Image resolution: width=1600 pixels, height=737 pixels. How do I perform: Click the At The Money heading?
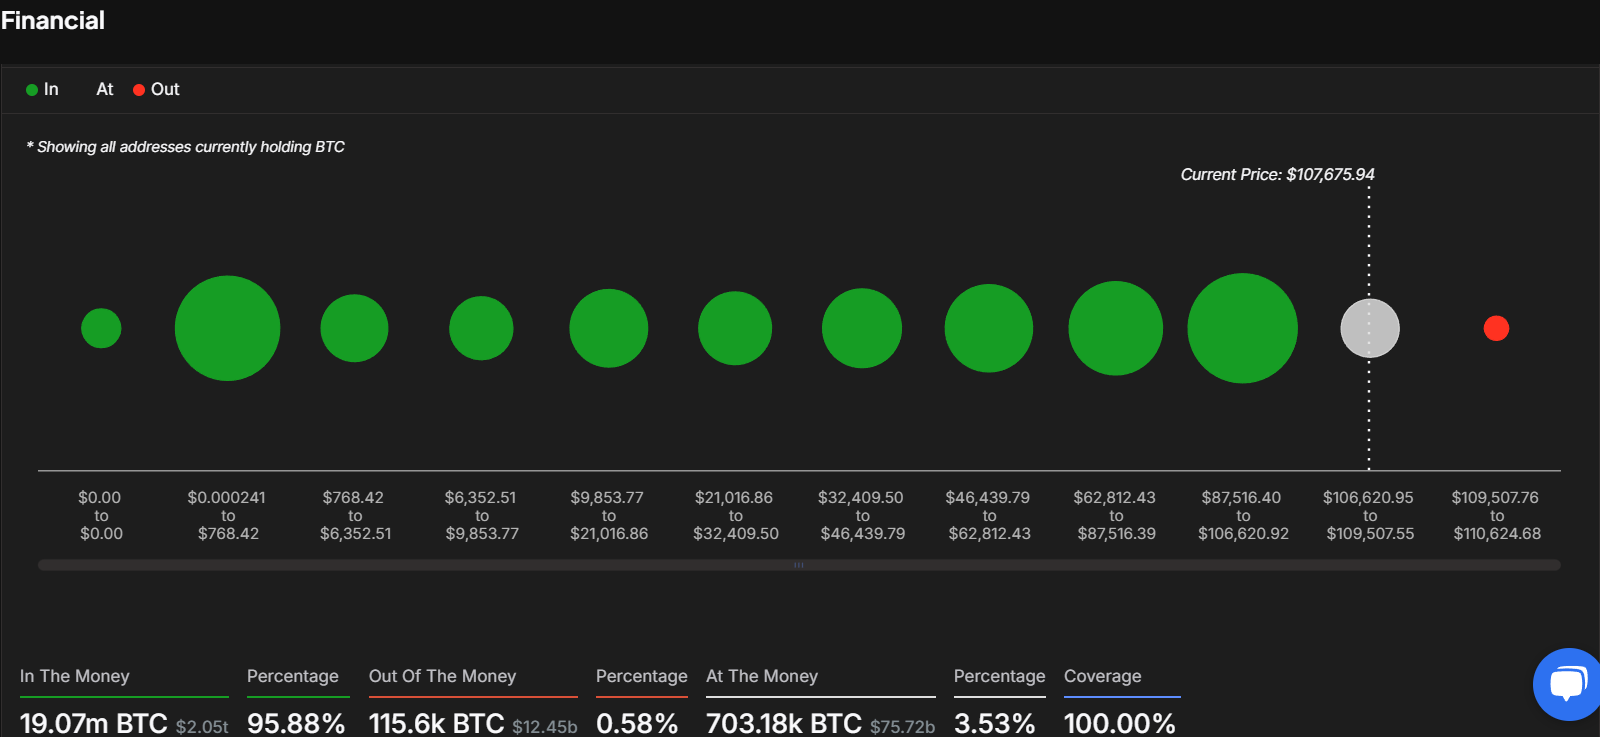[762, 676]
